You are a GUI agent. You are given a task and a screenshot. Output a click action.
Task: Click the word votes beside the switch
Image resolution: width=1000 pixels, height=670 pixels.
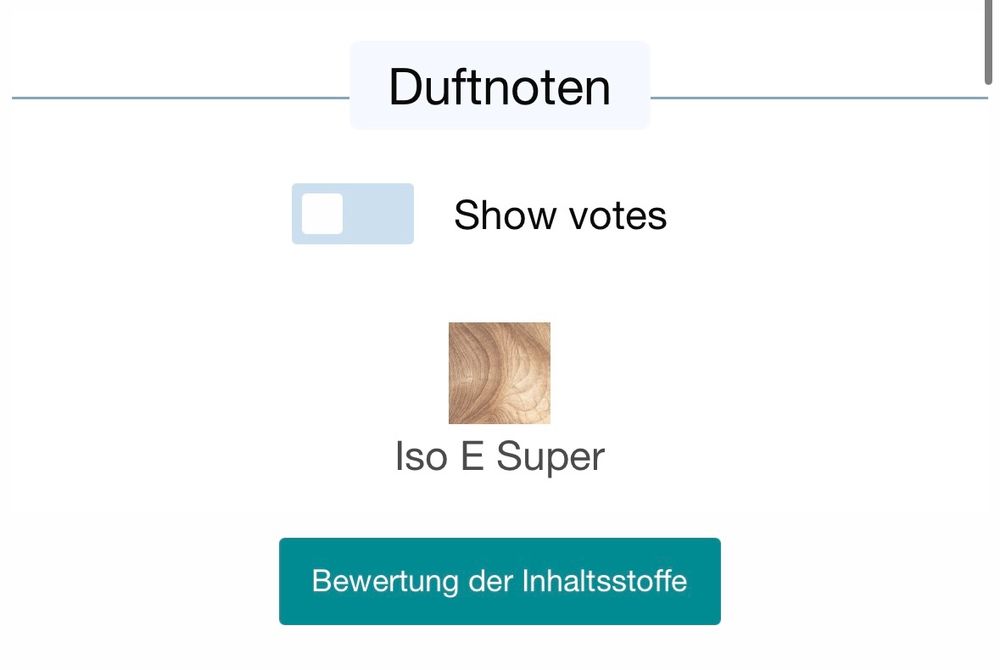(617, 215)
